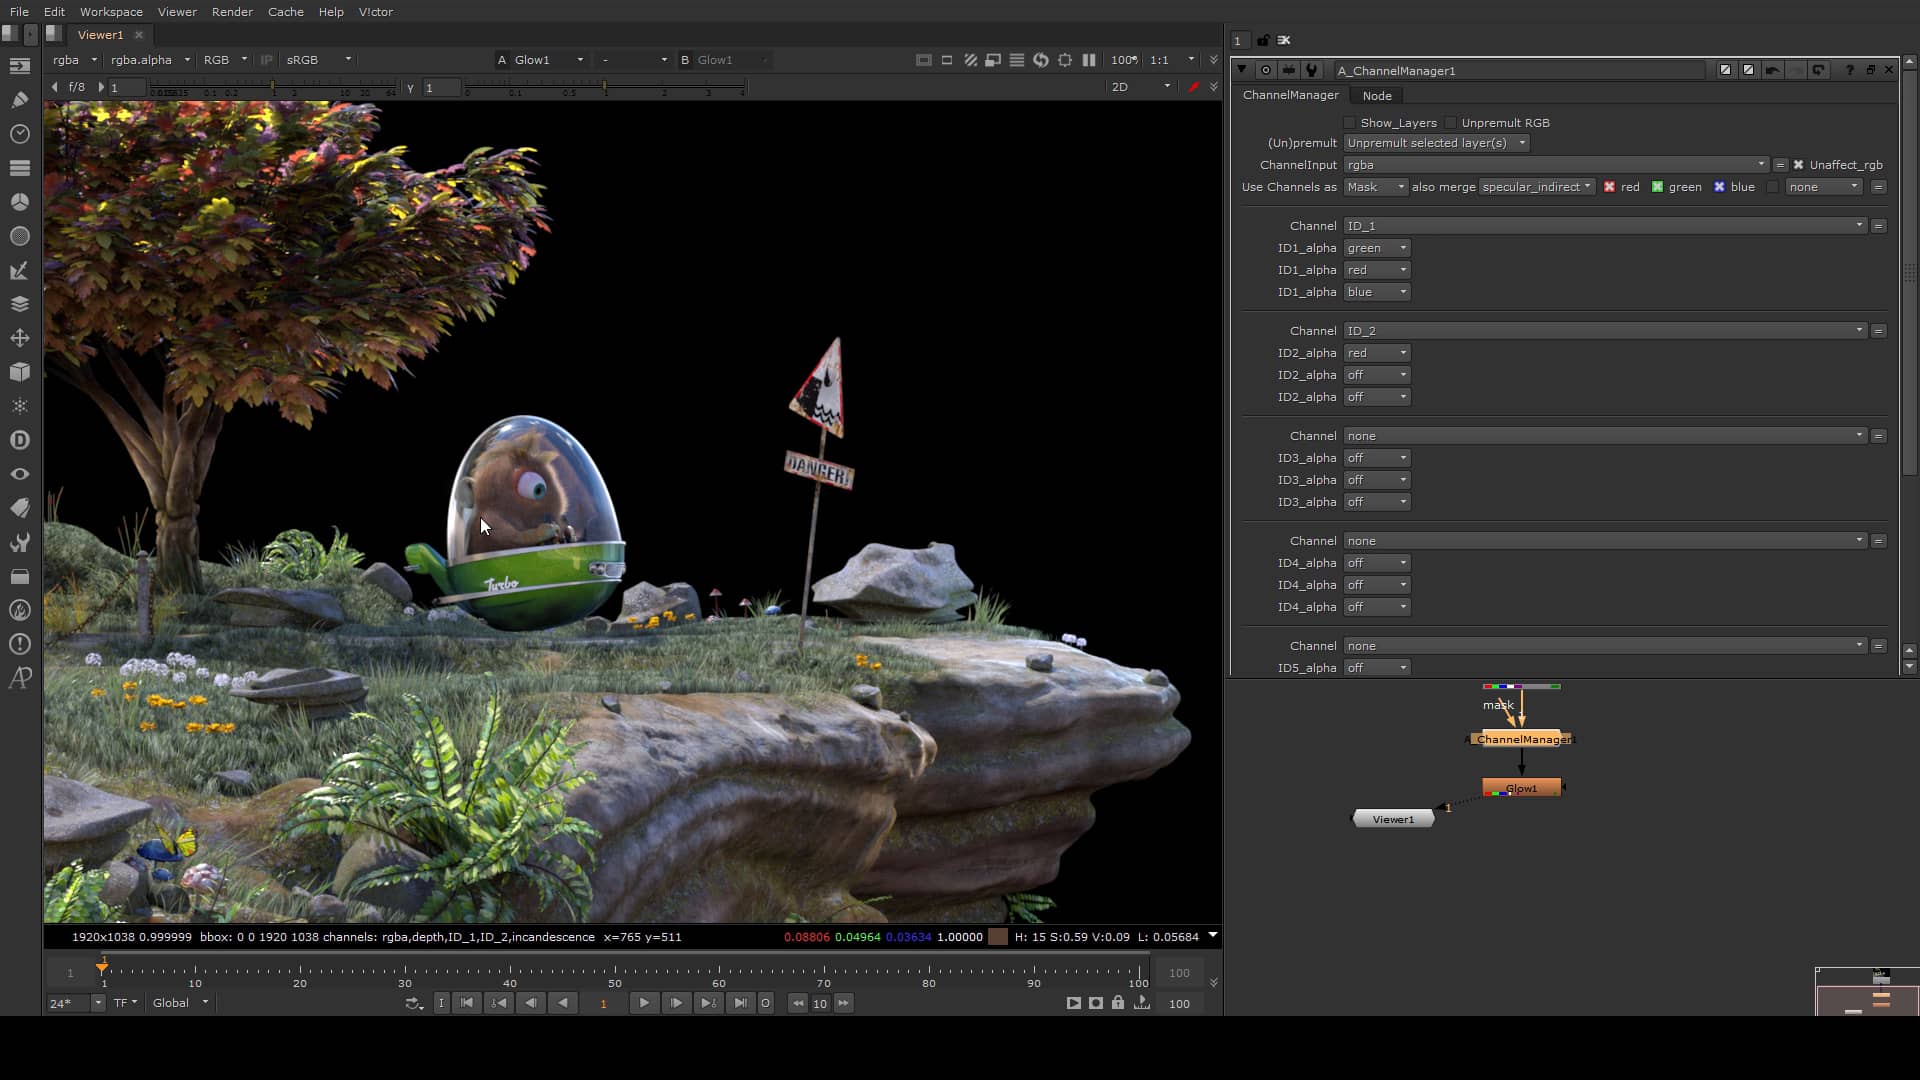This screenshot has width=1920, height=1080.
Task: Open the Transform nodes cross-arrows icon
Action: point(20,338)
